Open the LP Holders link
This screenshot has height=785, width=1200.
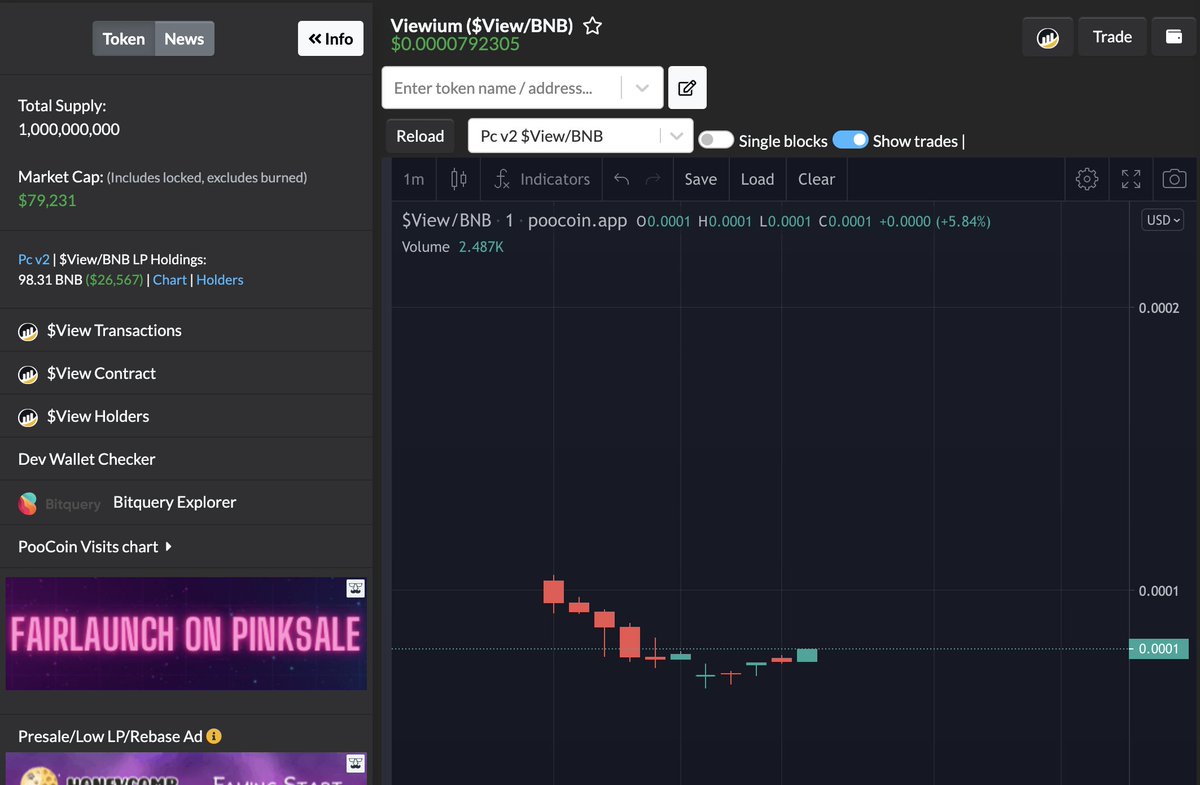click(x=220, y=280)
